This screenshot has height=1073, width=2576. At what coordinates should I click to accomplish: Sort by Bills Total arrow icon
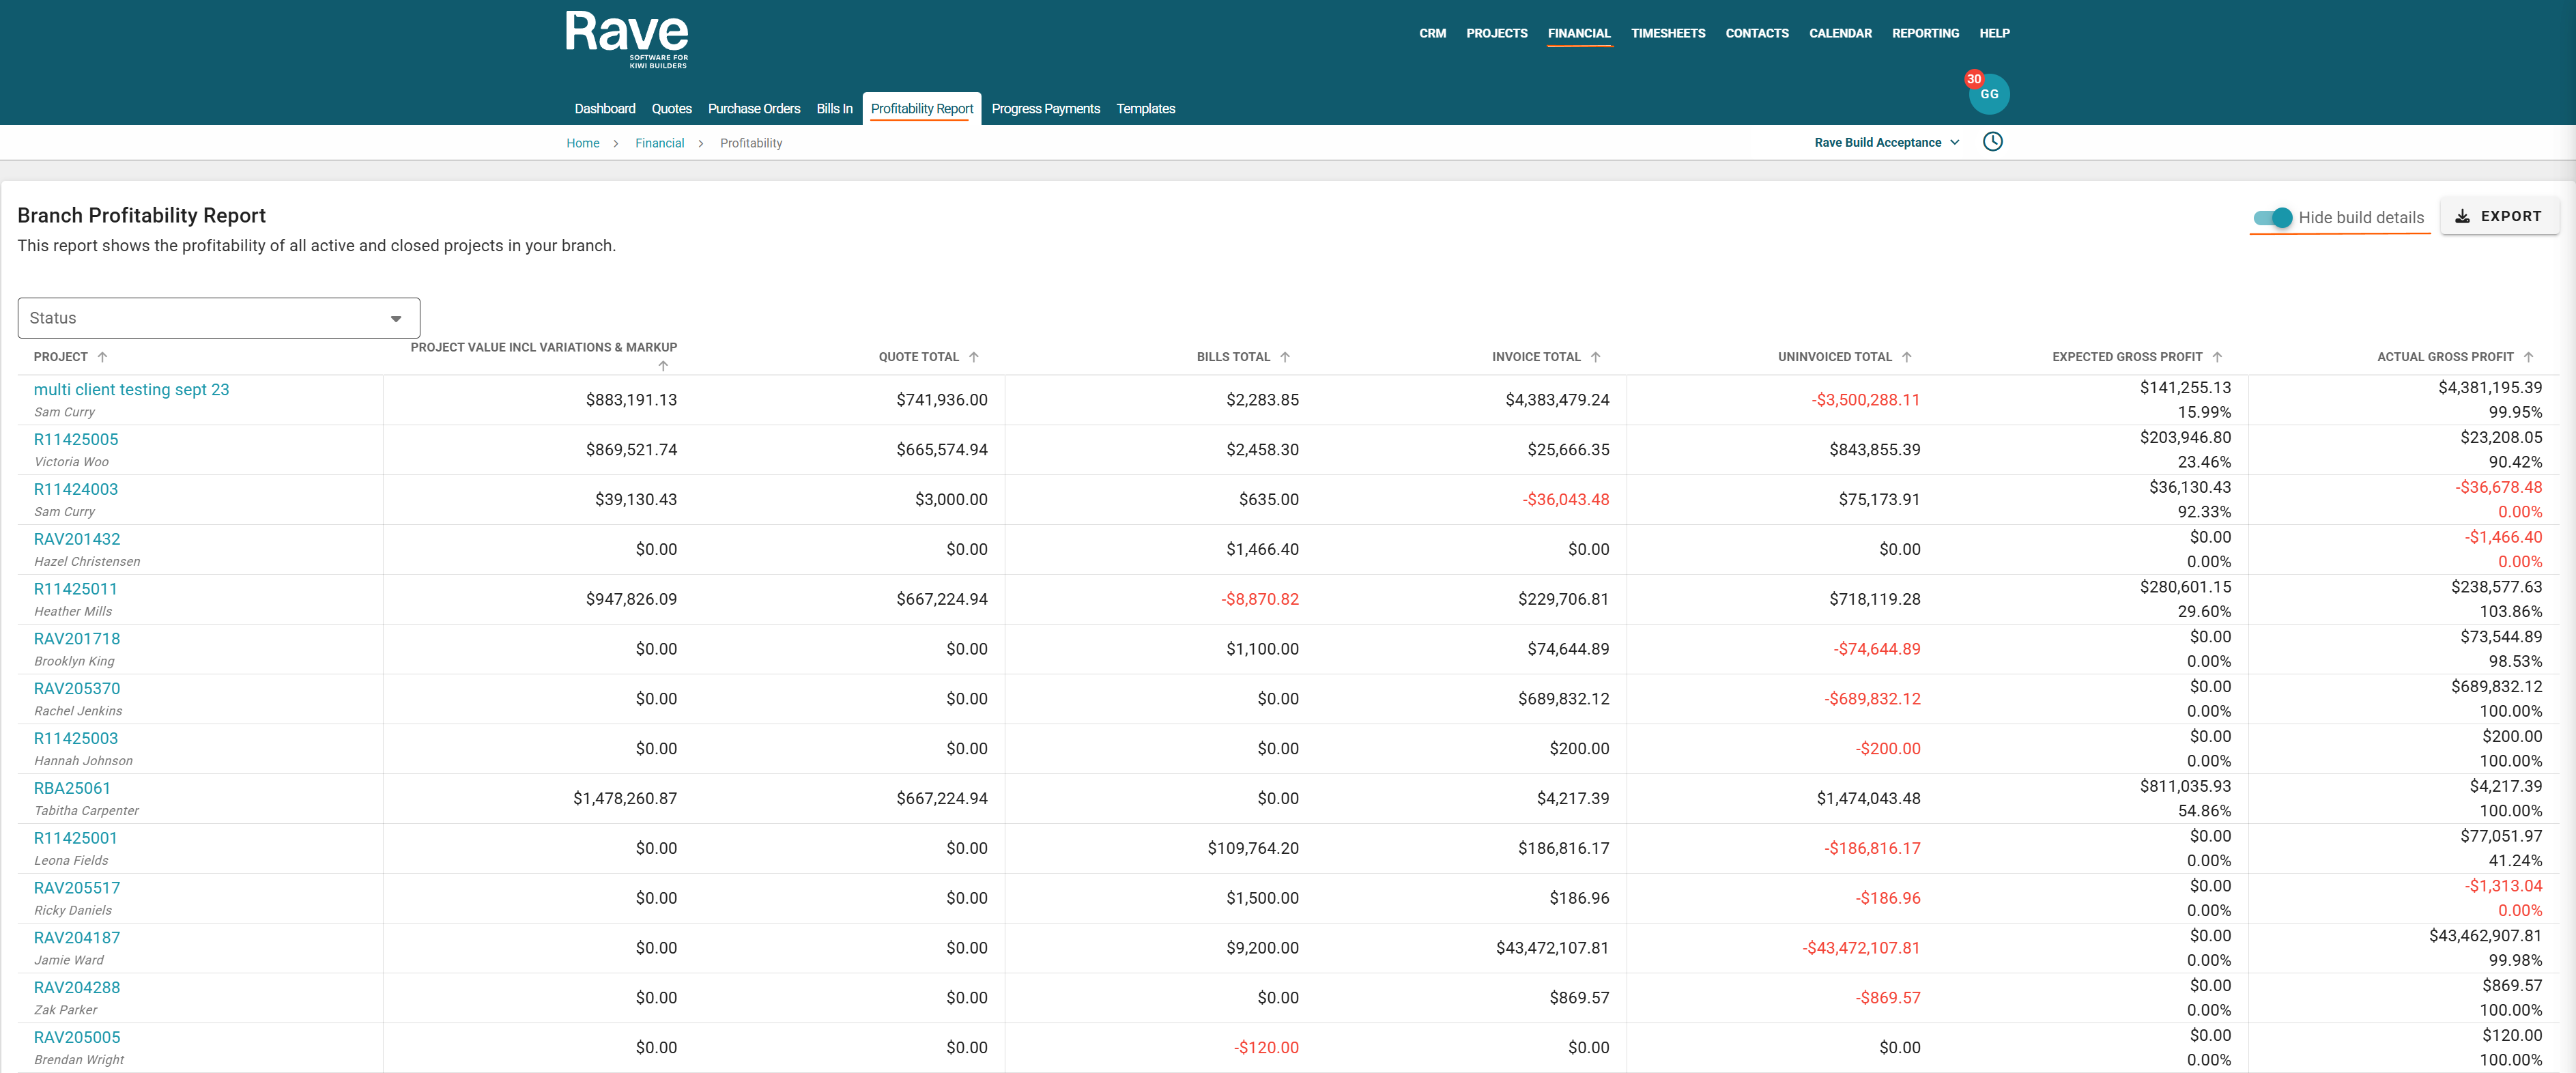1285,357
